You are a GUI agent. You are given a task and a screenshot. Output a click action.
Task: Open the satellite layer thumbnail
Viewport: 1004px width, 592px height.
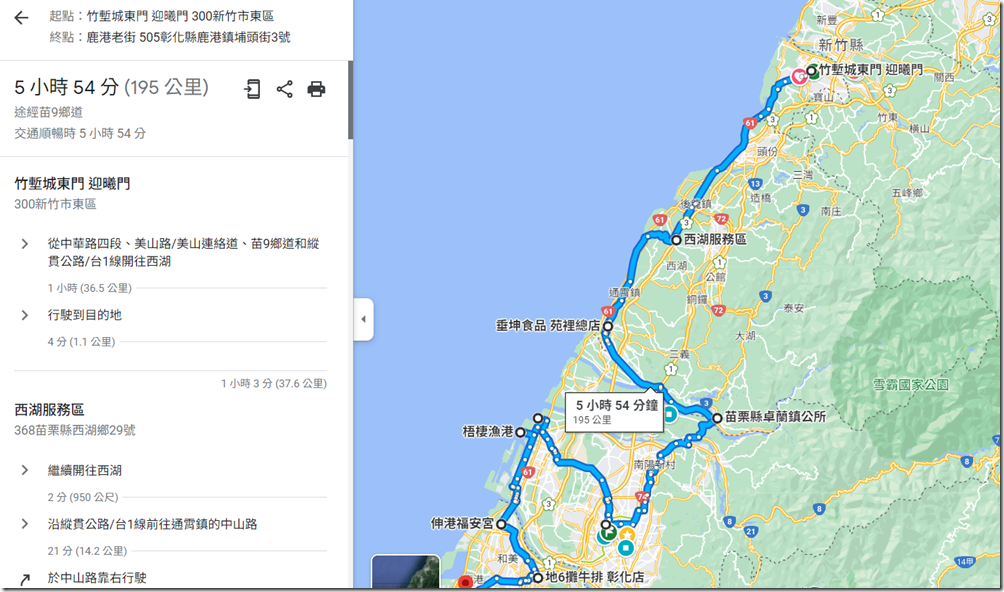405,572
